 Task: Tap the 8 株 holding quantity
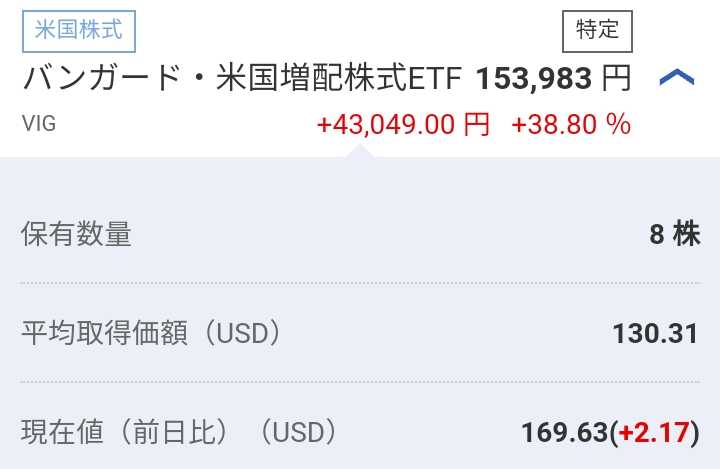(674, 234)
